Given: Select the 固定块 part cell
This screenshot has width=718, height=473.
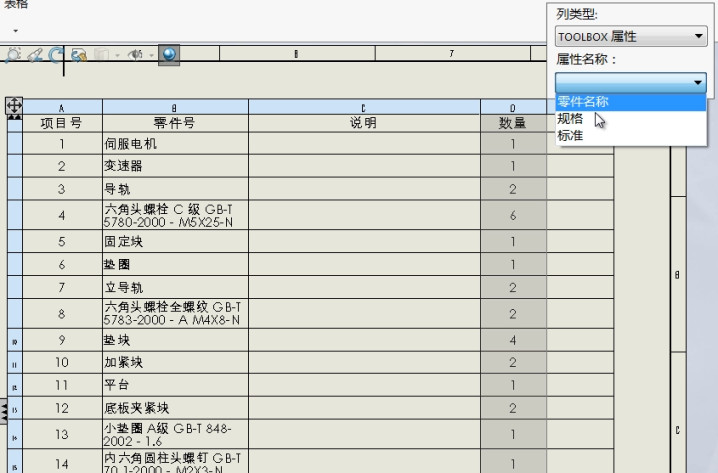Looking at the screenshot, I should (175, 241).
